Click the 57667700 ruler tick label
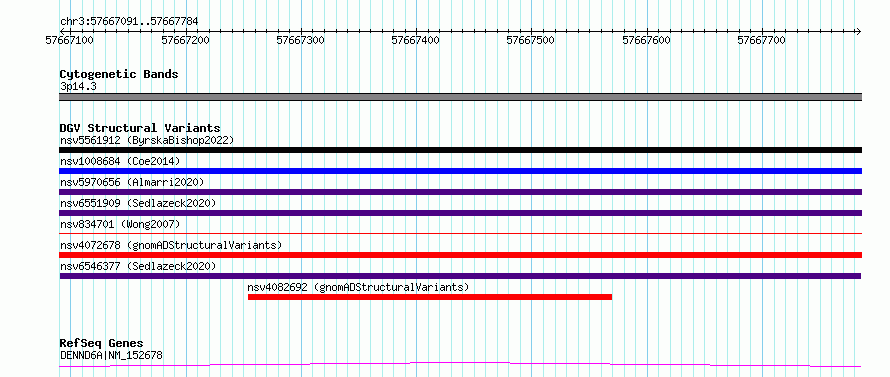Image resolution: width=890 pixels, height=377 pixels. coord(761,40)
